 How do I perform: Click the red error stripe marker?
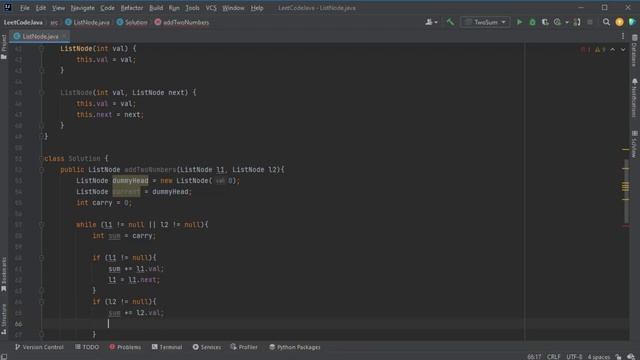[626, 226]
